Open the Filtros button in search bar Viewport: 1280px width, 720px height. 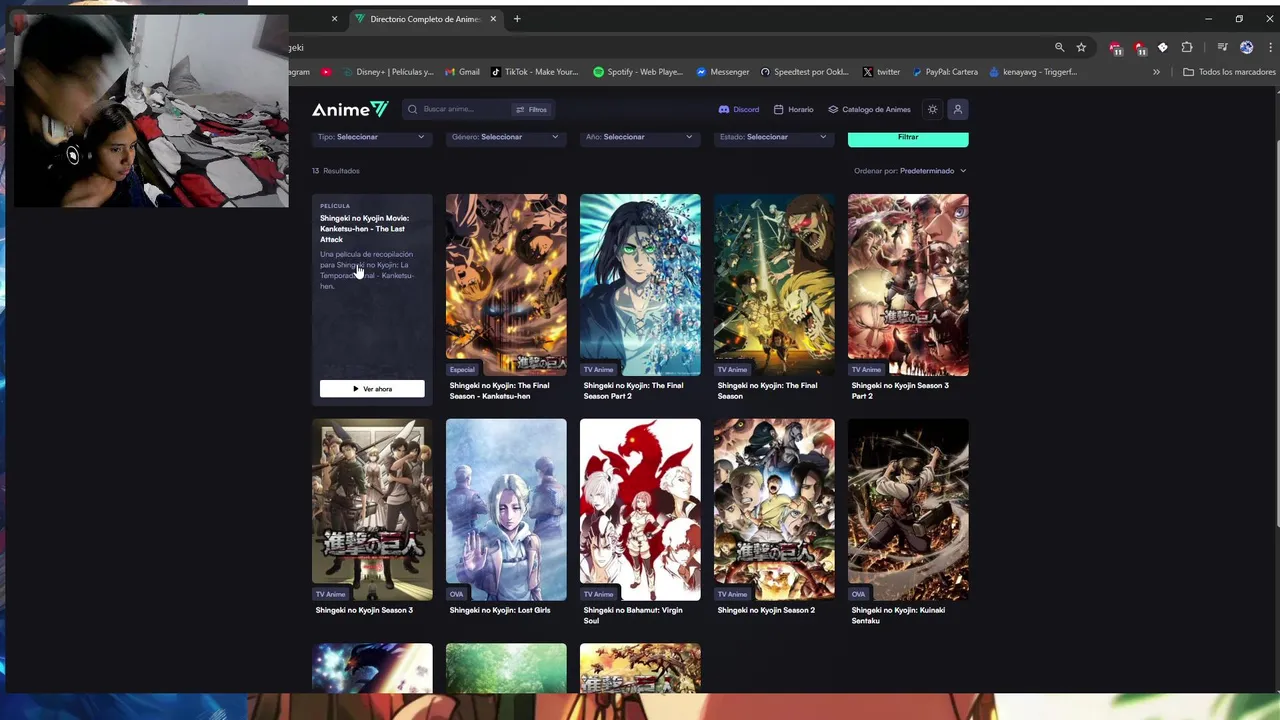point(531,109)
